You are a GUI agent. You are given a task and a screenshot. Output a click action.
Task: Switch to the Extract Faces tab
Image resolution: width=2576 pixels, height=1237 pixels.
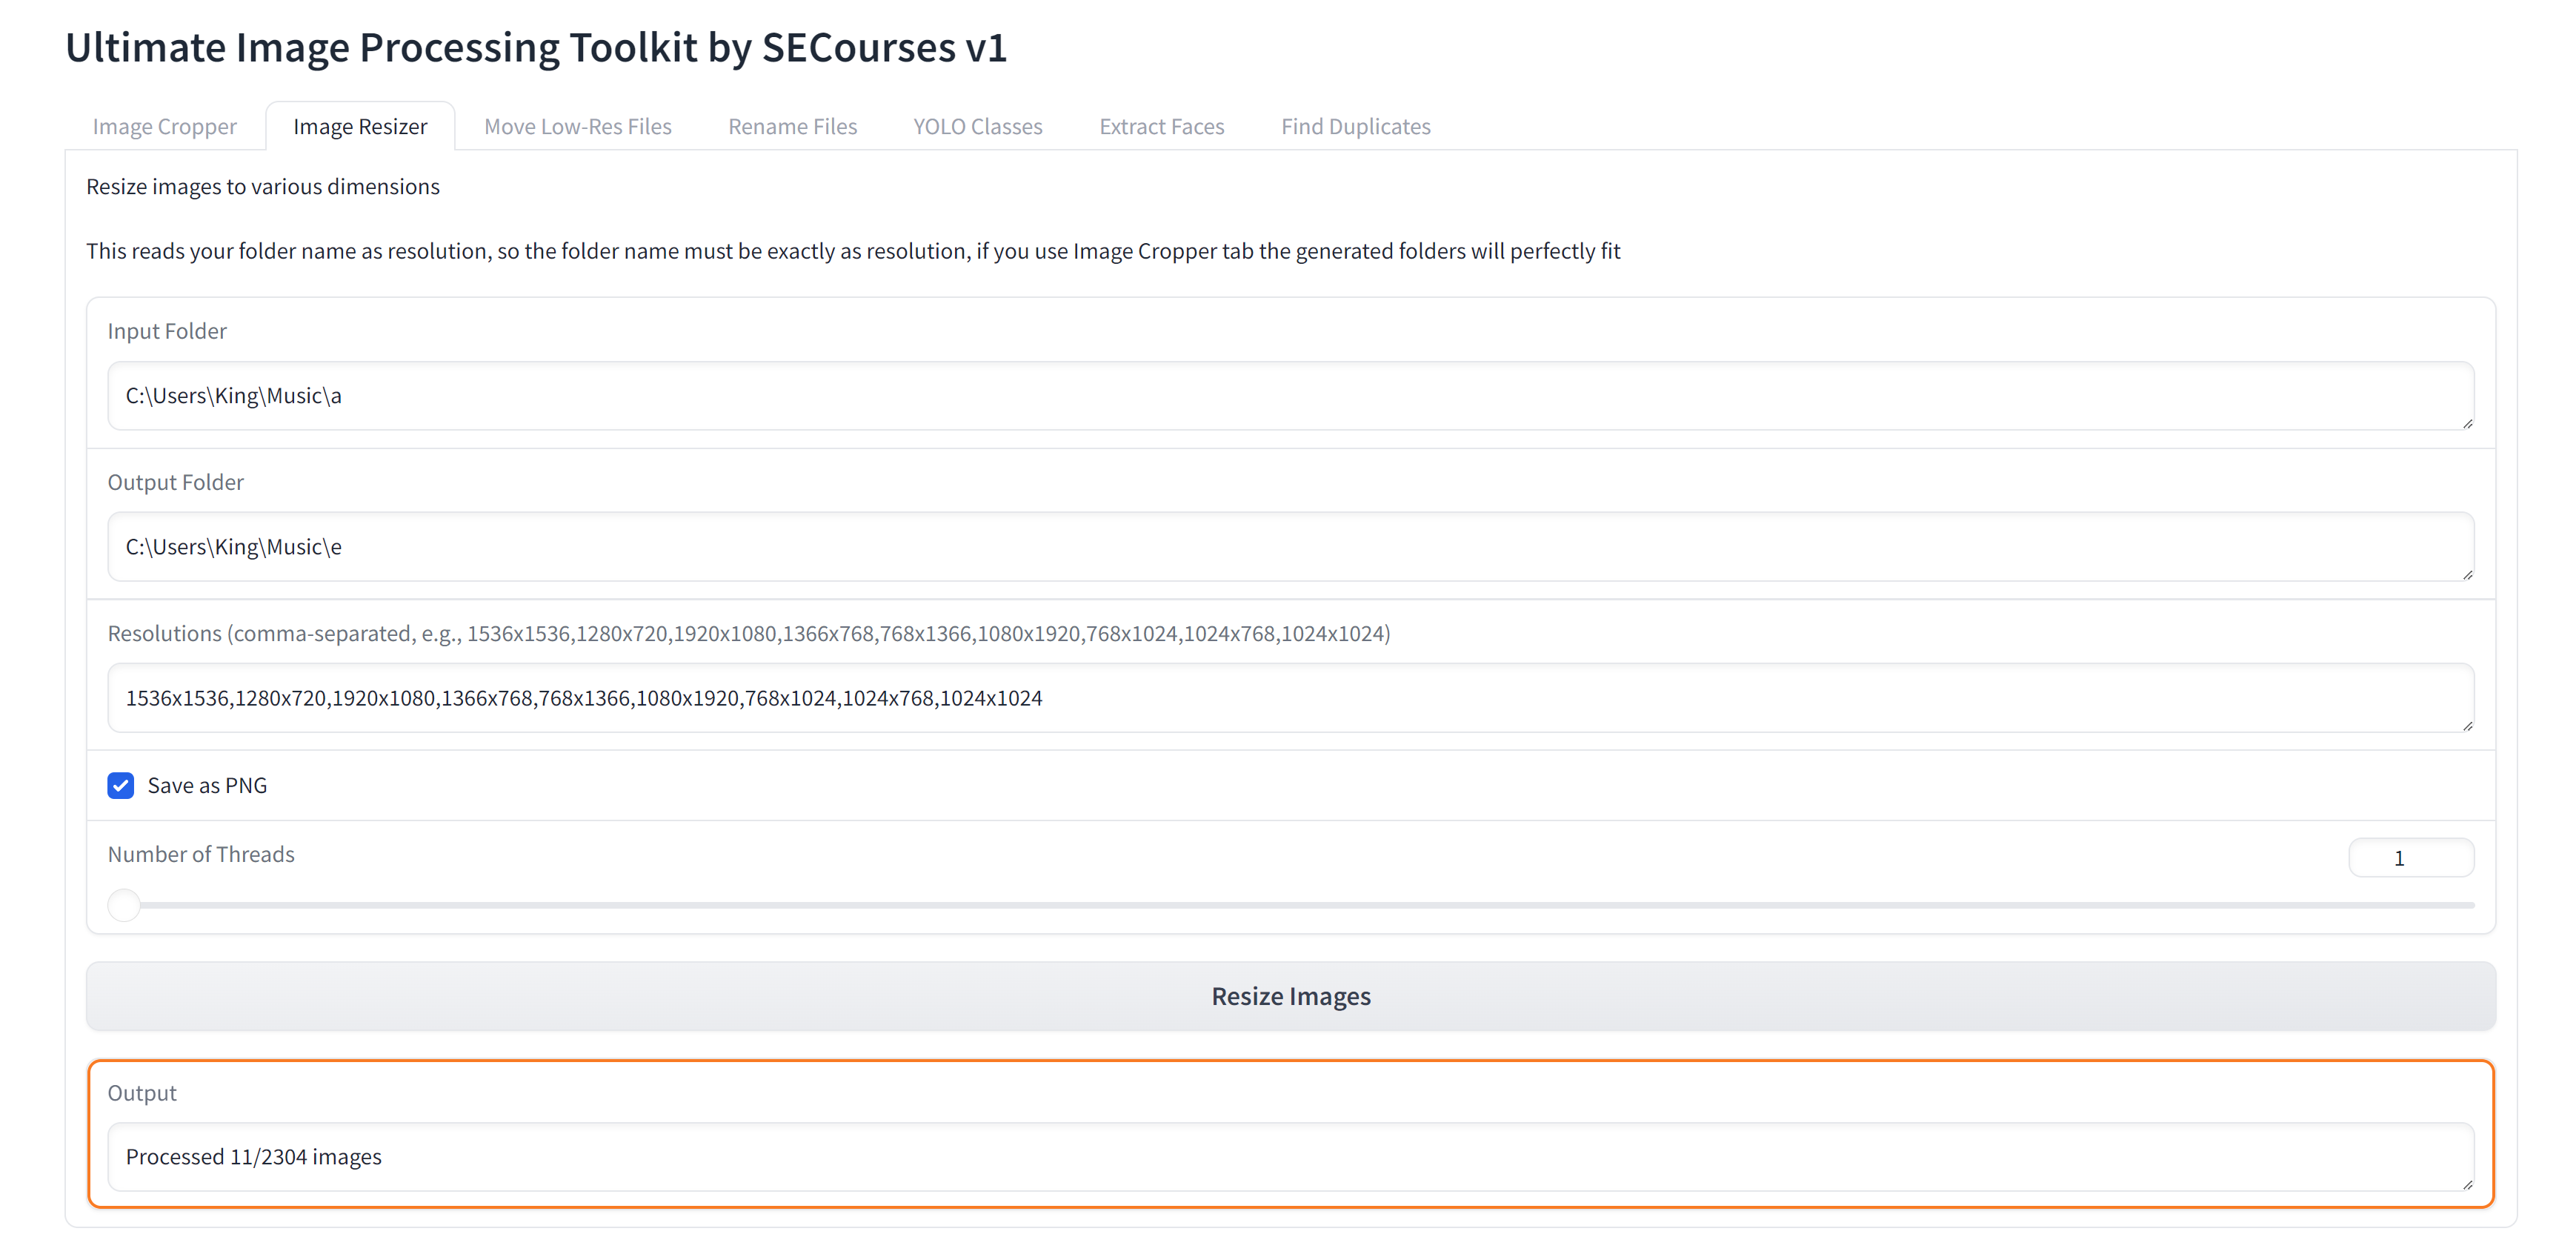[x=1161, y=126]
